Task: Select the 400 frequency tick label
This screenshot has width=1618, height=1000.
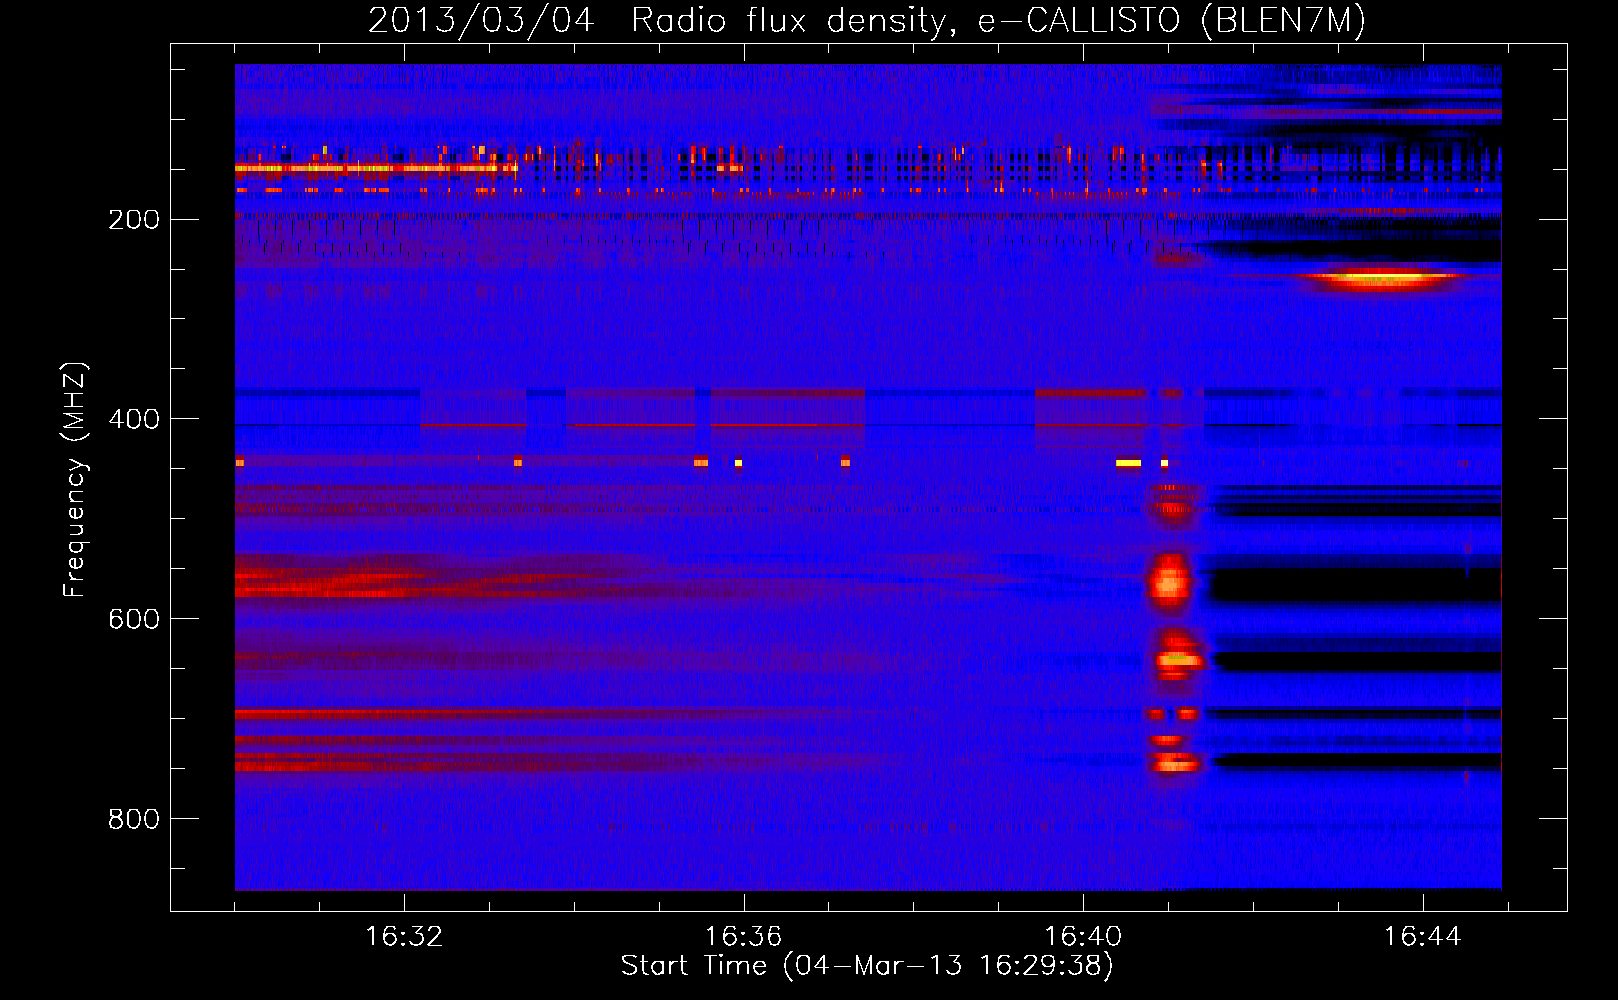Action: click(x=134, y=419)
